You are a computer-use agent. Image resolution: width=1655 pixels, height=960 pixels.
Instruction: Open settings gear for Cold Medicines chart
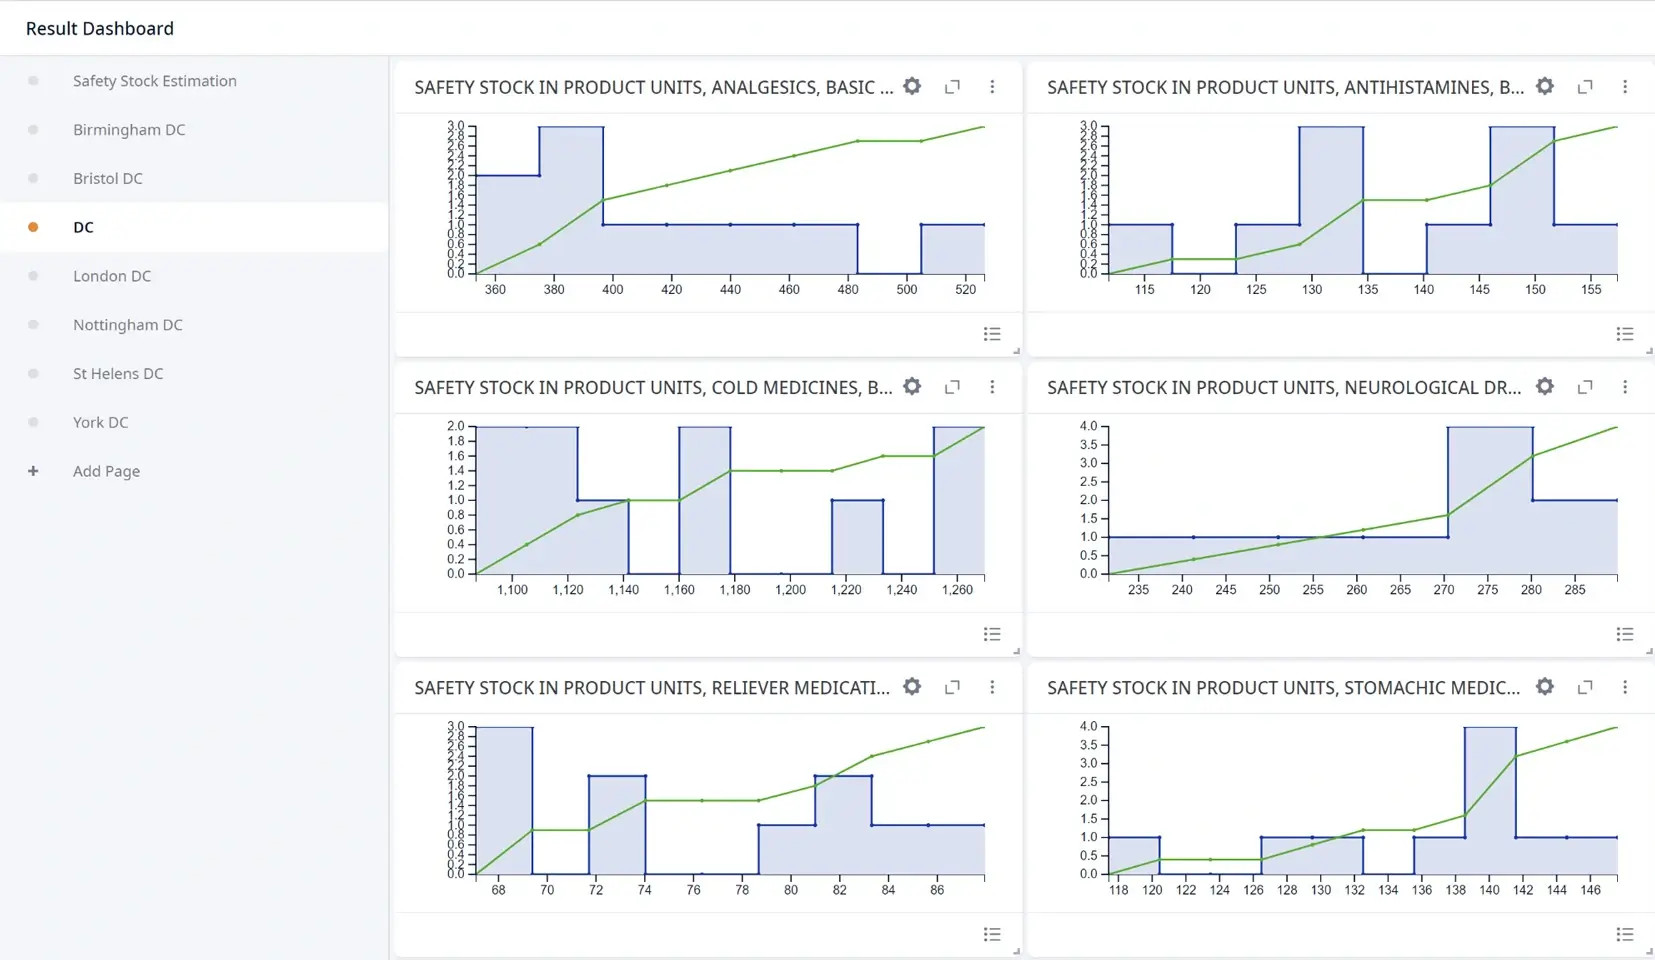tap(912, 387)
